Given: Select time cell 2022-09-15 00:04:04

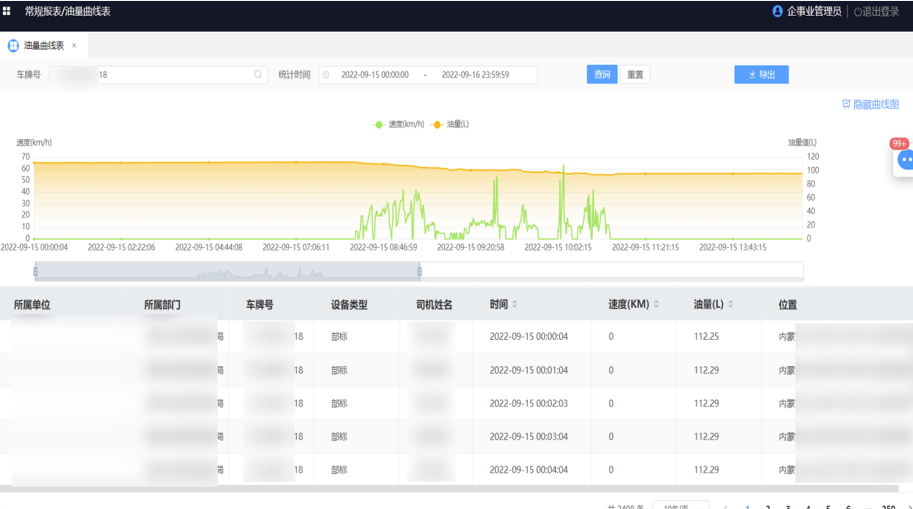Looking at the screenshot, I should click(529, 469).
